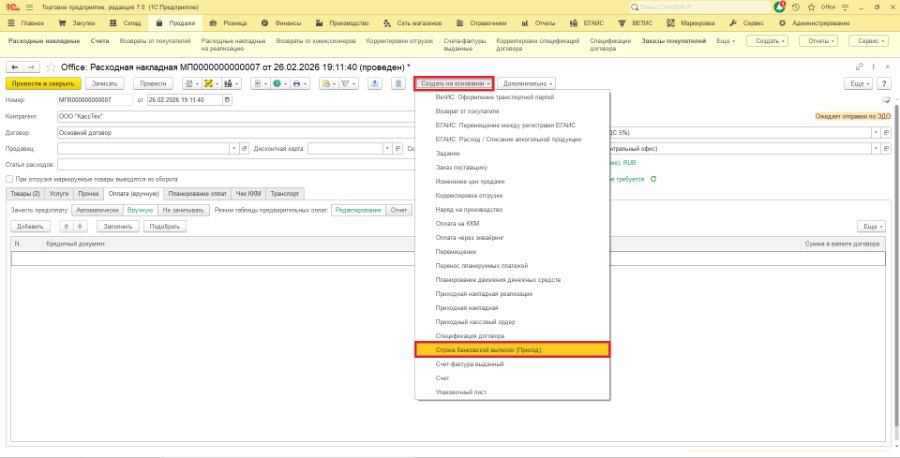Open the green globe toolbar dropdown
The image size is (900, 458).
[280, 84]
